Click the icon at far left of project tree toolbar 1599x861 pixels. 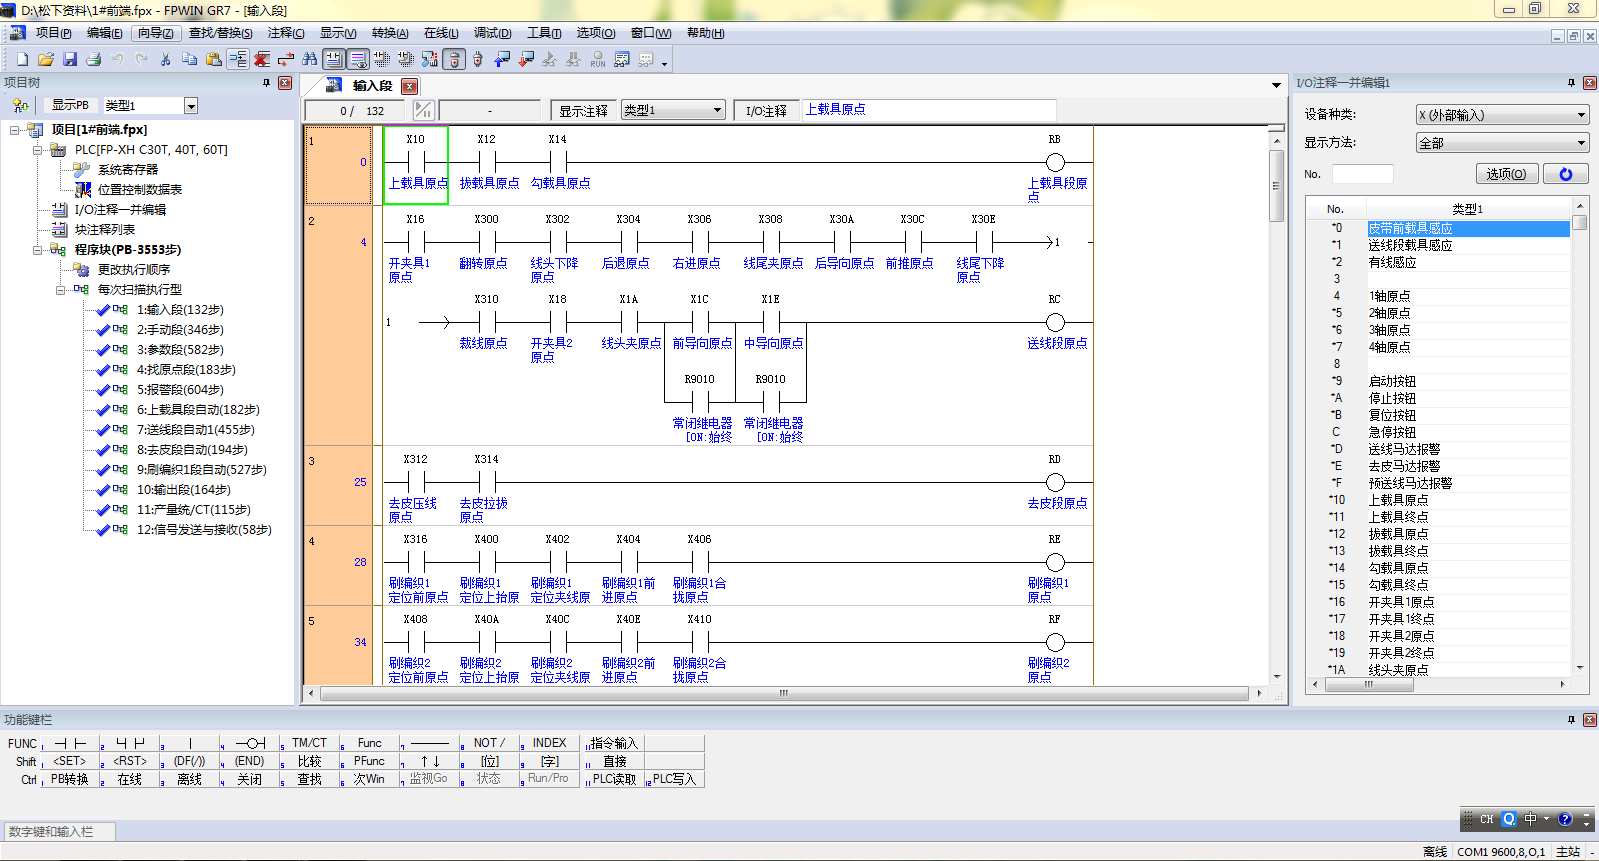[20, 105]
